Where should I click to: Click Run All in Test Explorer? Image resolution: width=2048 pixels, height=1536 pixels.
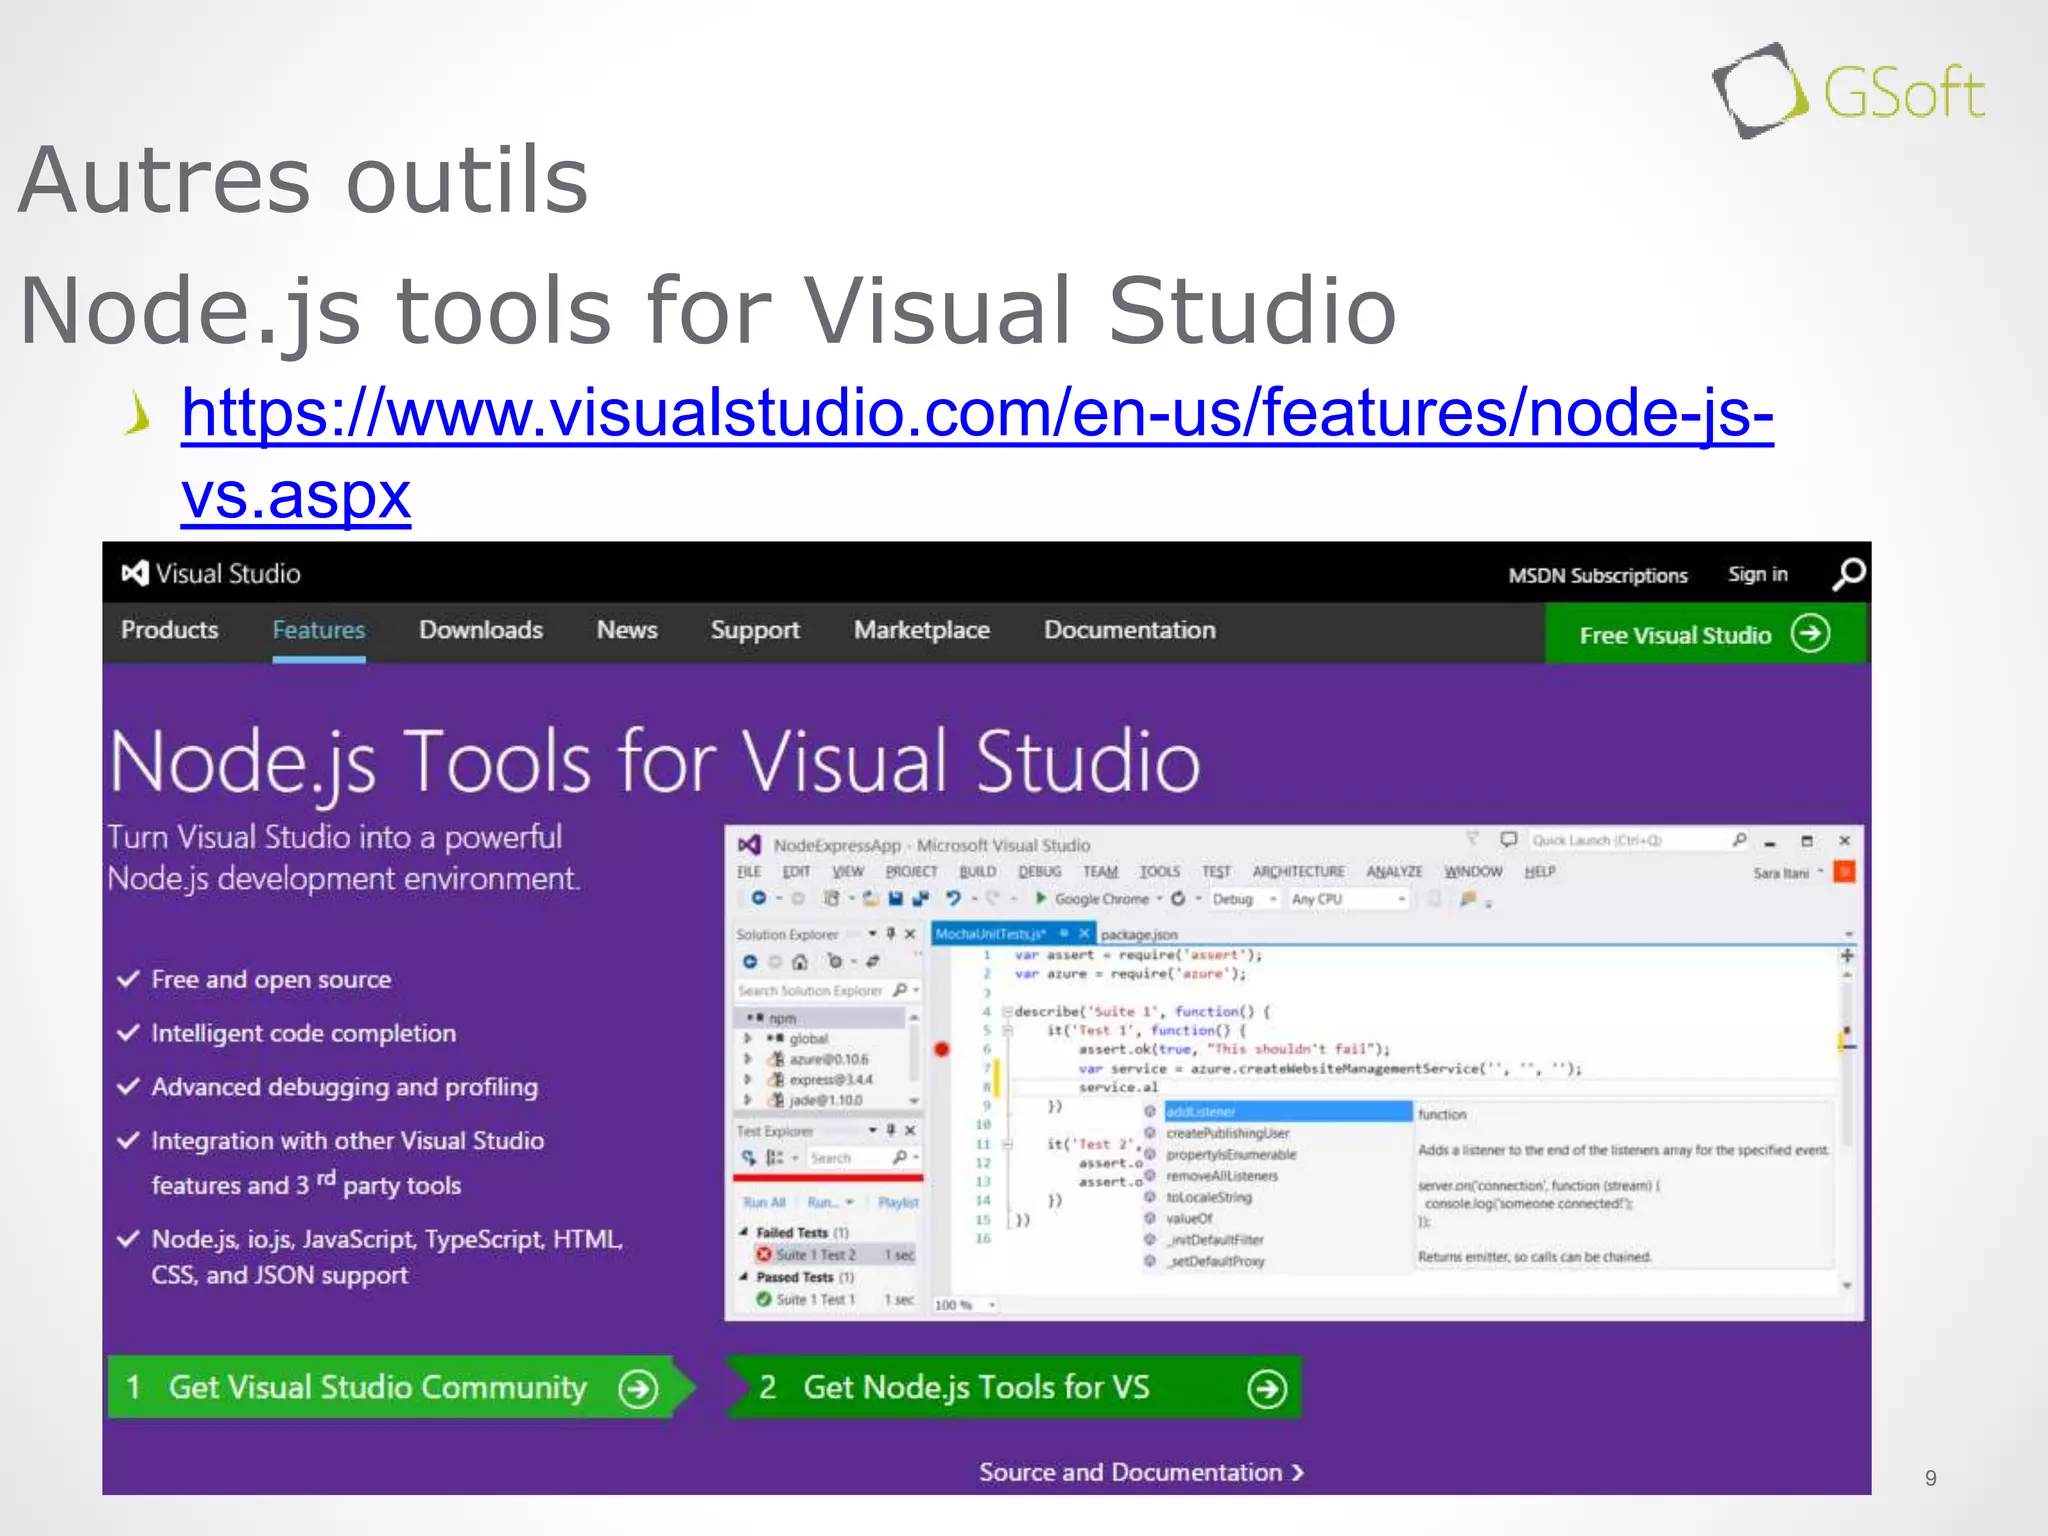coord(764,1202)
